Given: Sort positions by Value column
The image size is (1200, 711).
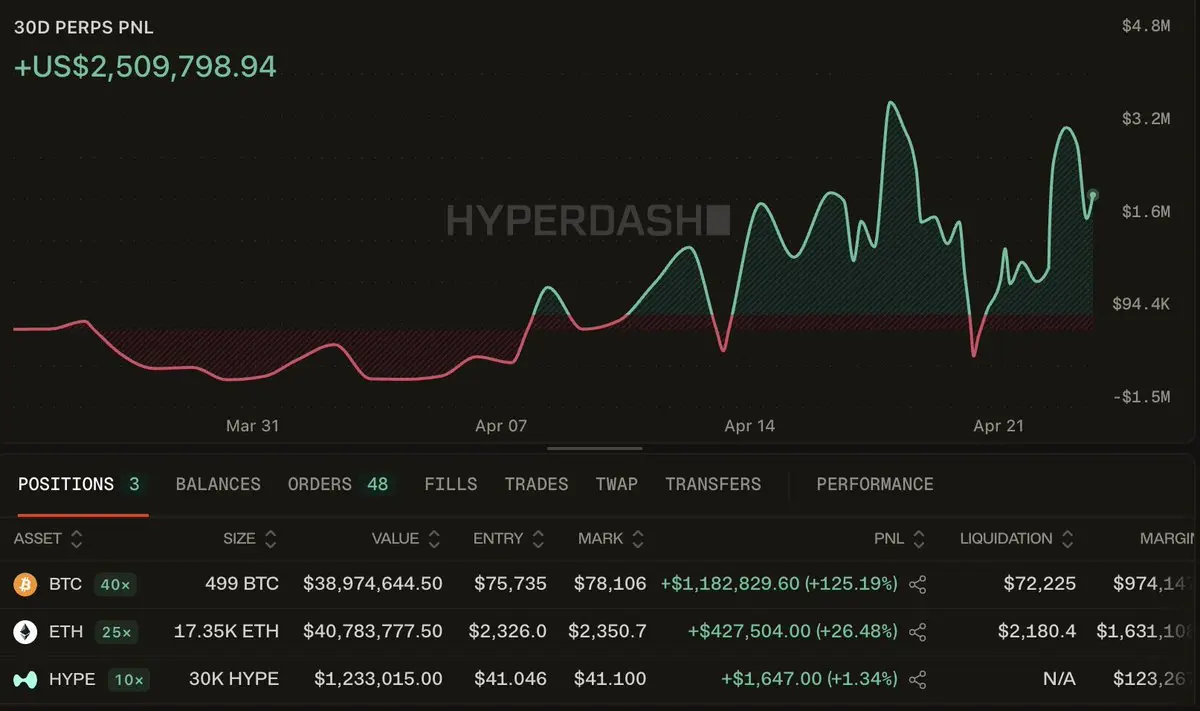Looking at the screenshot, I should 407,539.
